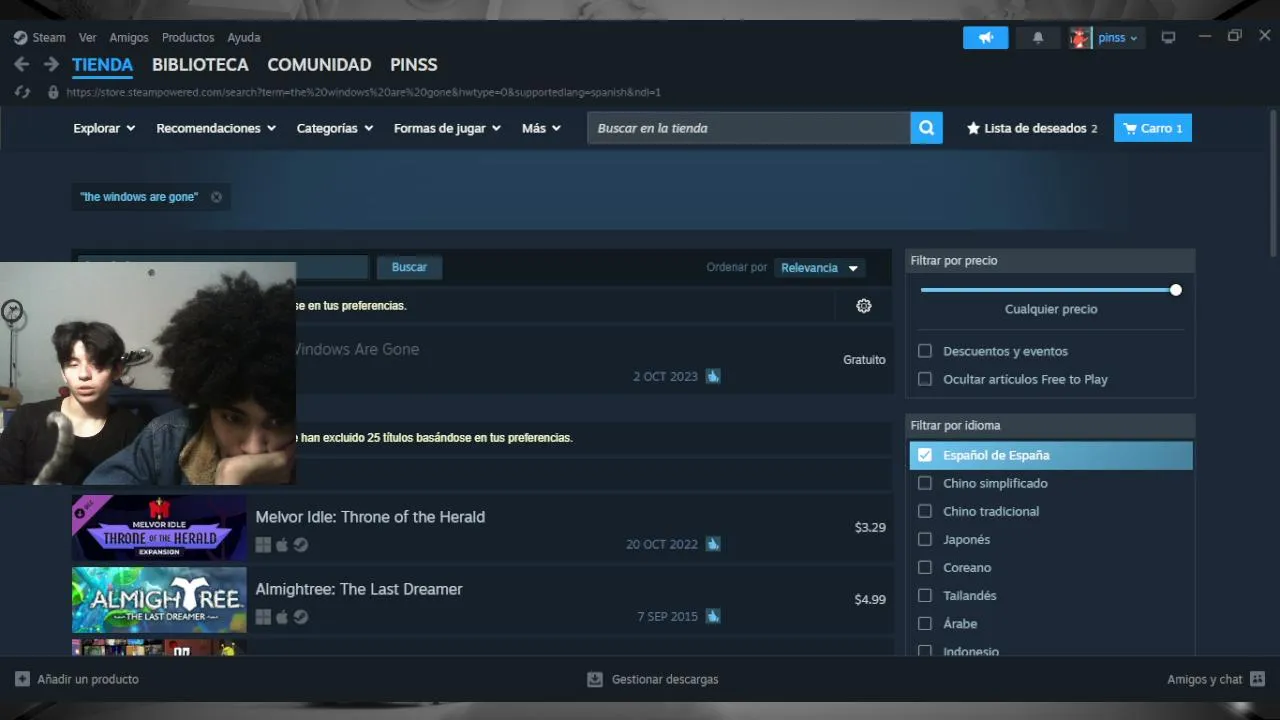
Task: Enable the Japonés language filter
Action: point(925,539)
